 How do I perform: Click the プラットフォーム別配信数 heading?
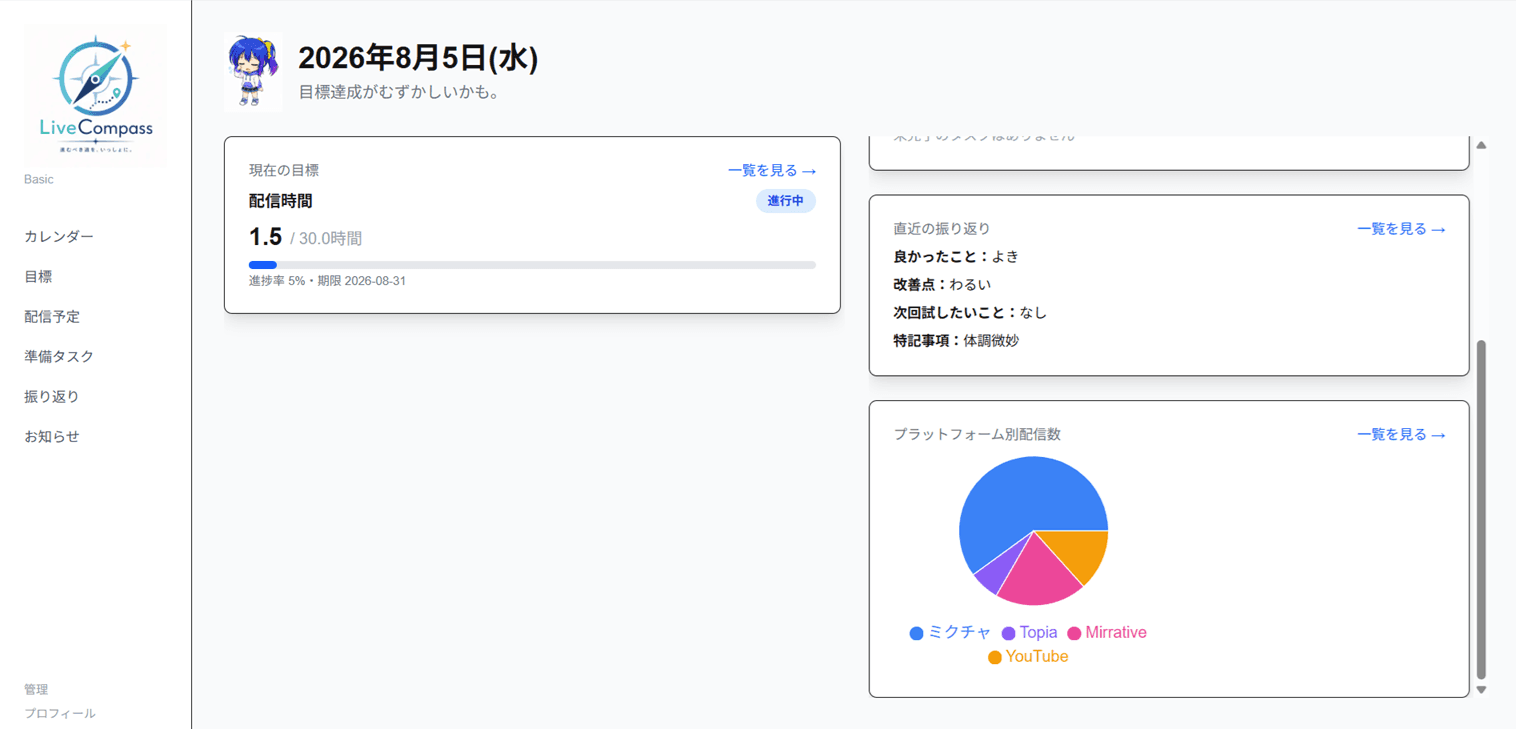[x=977, y=435]
